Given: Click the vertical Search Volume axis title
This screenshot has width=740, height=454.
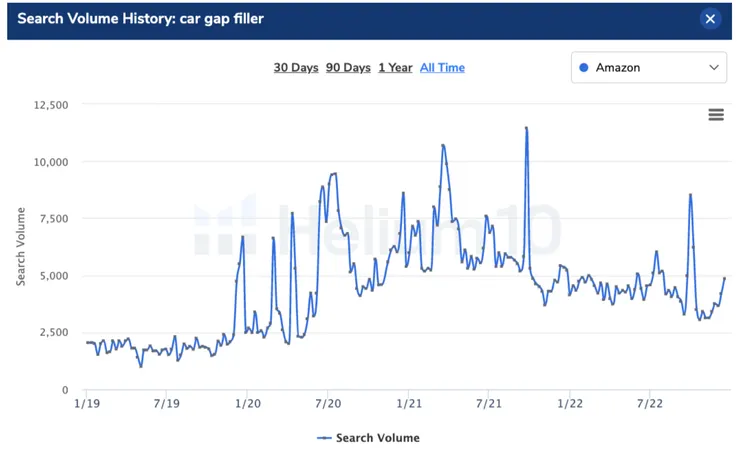Looking at the screenshot, I should click(x=21, y=246).
